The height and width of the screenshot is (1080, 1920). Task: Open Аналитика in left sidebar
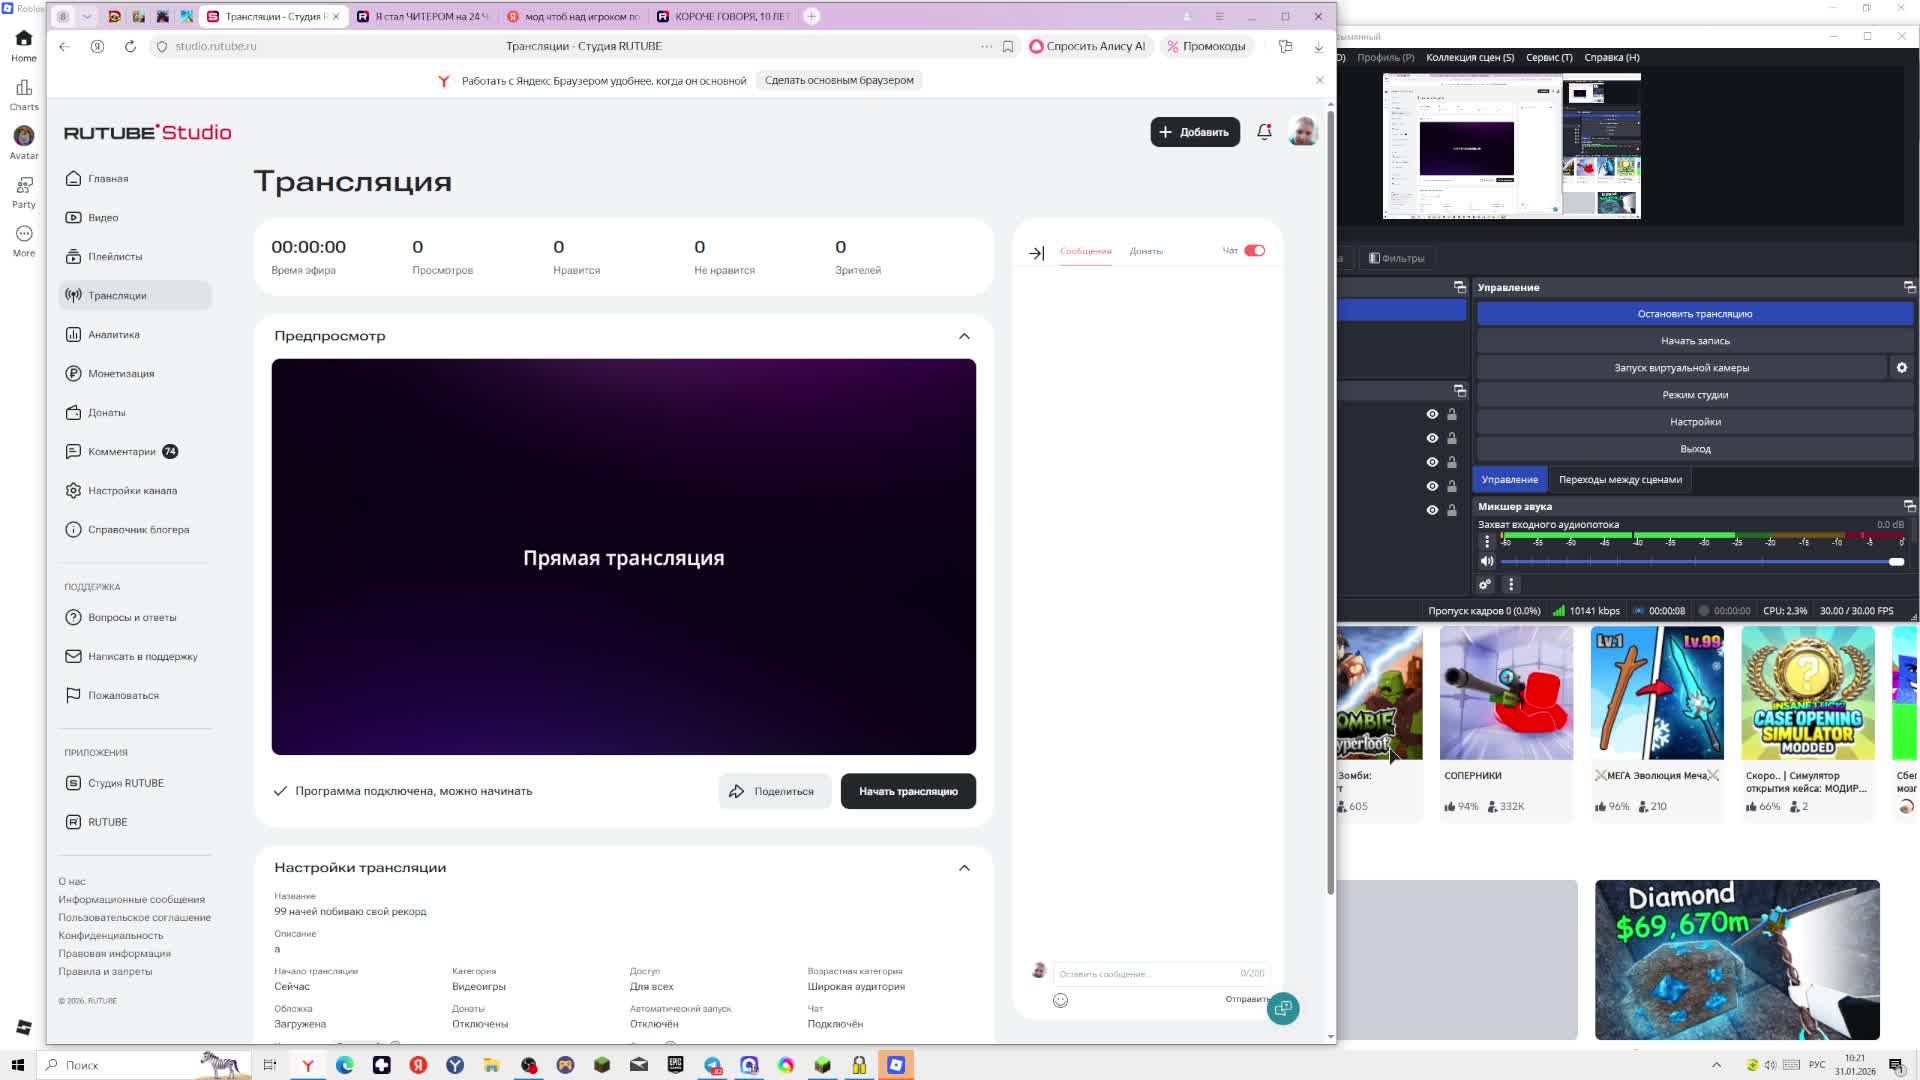coord(113,335)
